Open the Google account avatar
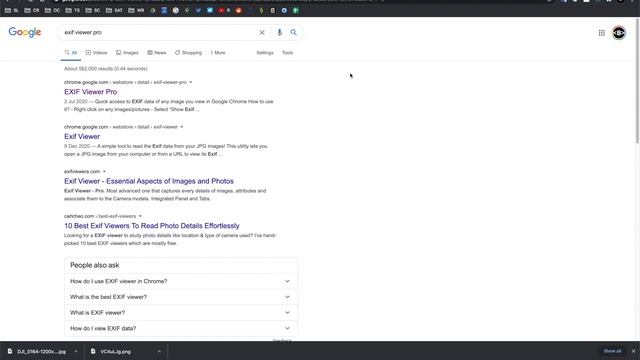The width and height of the screenshot is (640, 360). (619, 33)
